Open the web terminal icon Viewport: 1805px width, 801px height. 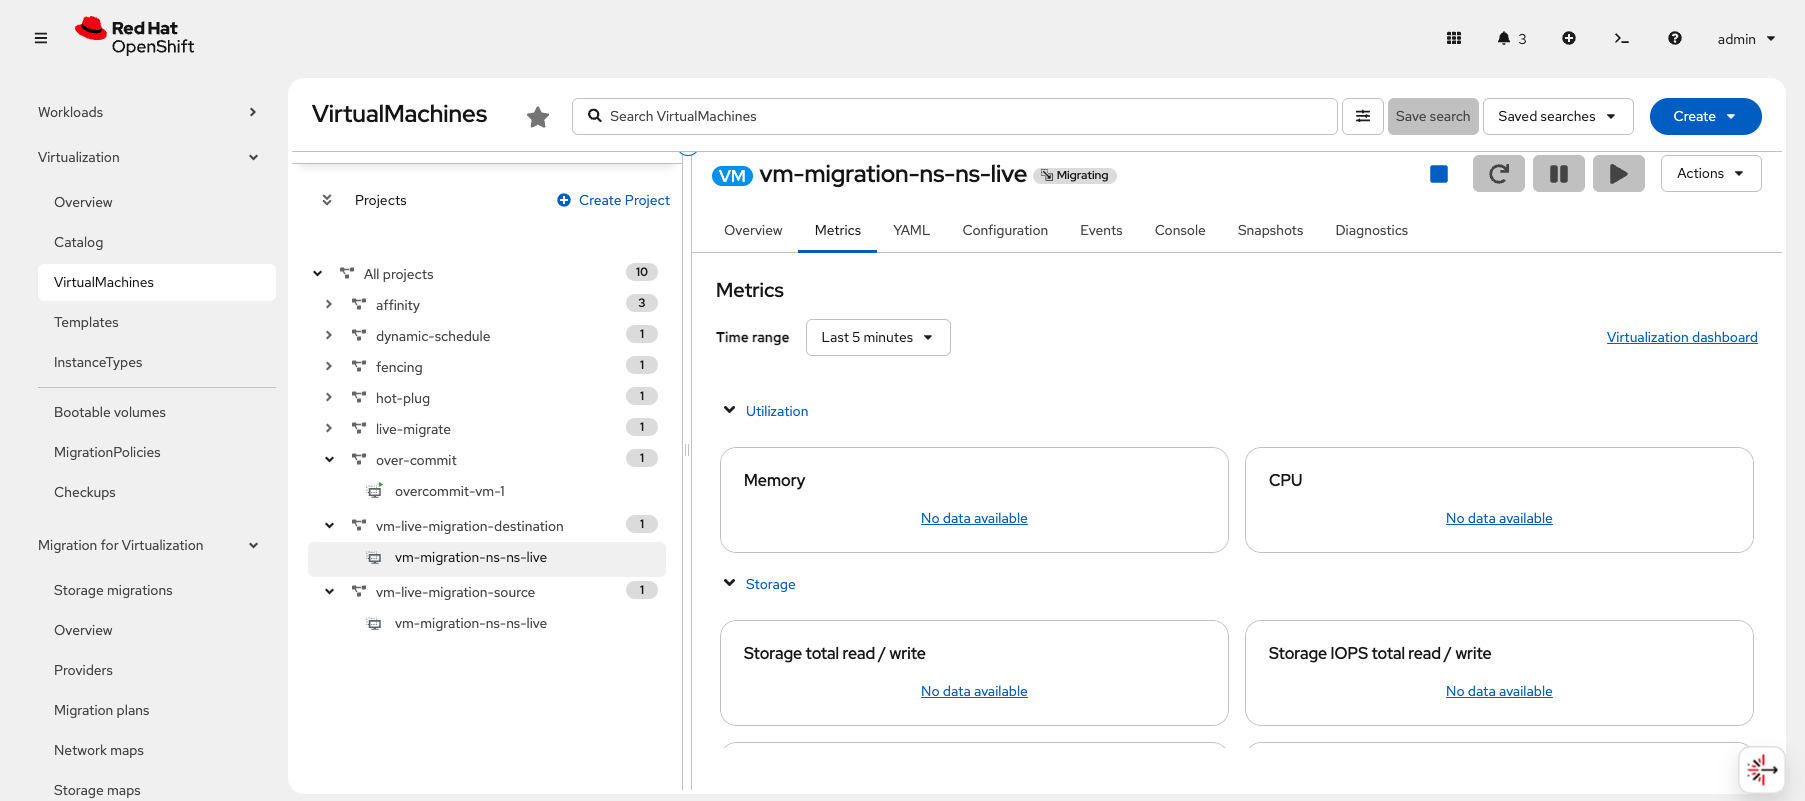1621,39
